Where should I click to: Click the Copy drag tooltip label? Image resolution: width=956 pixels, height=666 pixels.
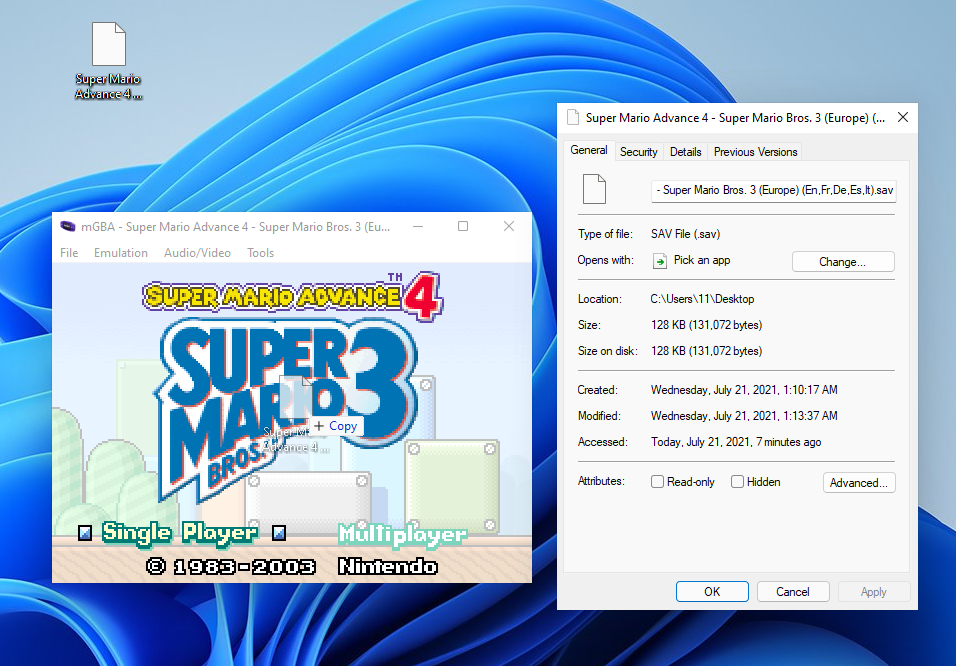pyautogui.click(x=337, y=426)
